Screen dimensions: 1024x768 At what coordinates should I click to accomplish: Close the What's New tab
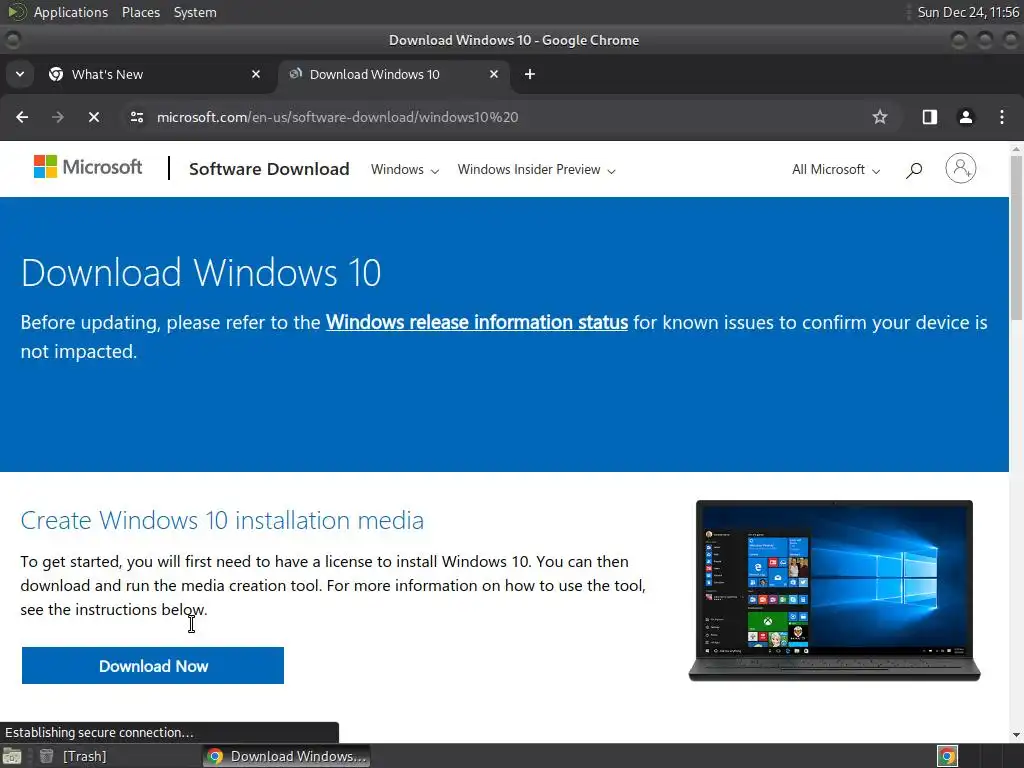pos(256,74)
